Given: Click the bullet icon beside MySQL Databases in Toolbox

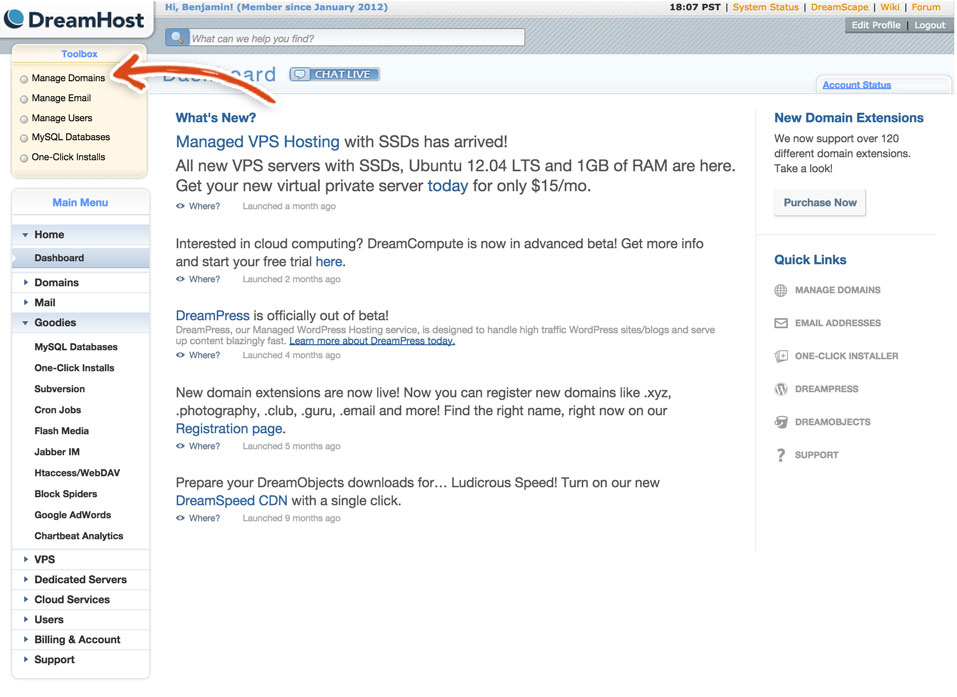Looking at the screenshot, I should (24, 139).
